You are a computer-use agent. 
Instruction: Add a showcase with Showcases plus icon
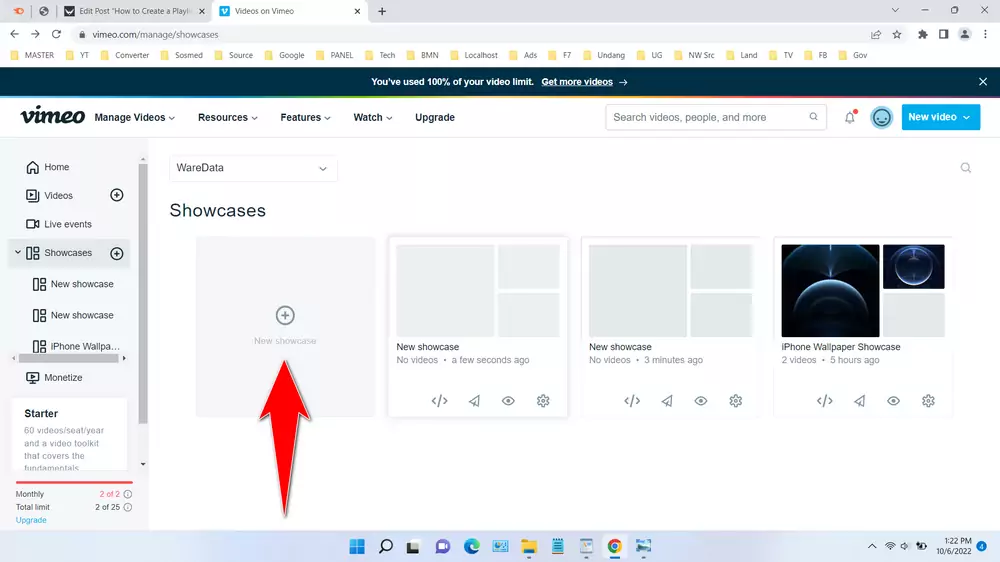click(x=117, y=253)
